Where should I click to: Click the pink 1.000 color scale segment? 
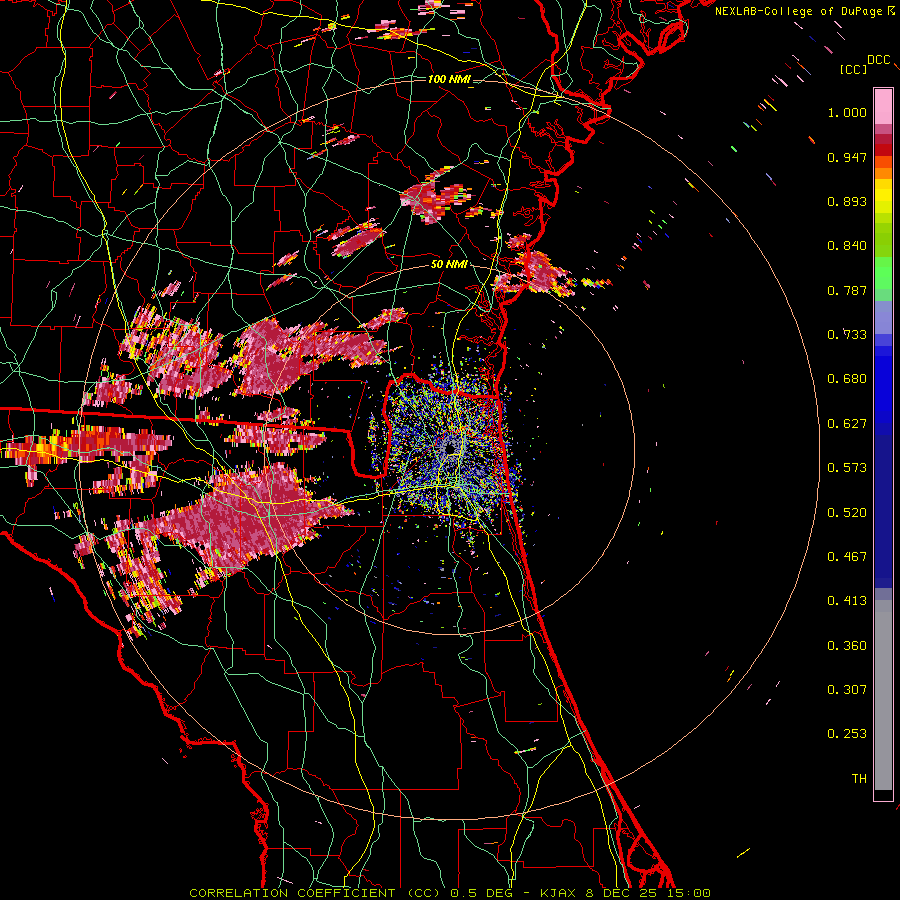coord(883,106)
